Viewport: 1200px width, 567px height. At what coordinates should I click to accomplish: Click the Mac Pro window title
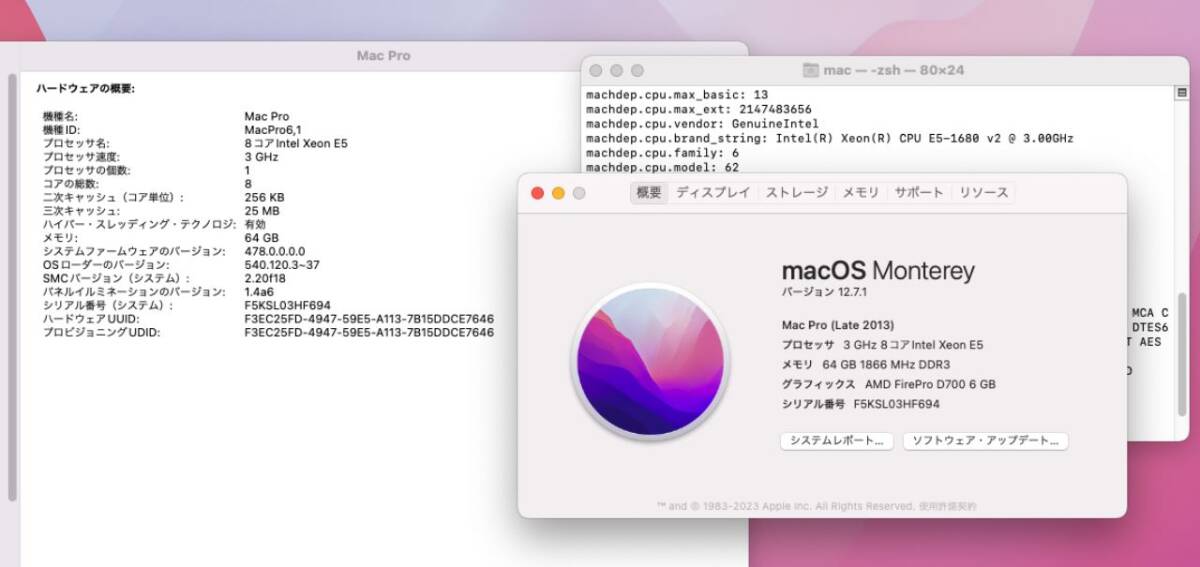point(384,56)
